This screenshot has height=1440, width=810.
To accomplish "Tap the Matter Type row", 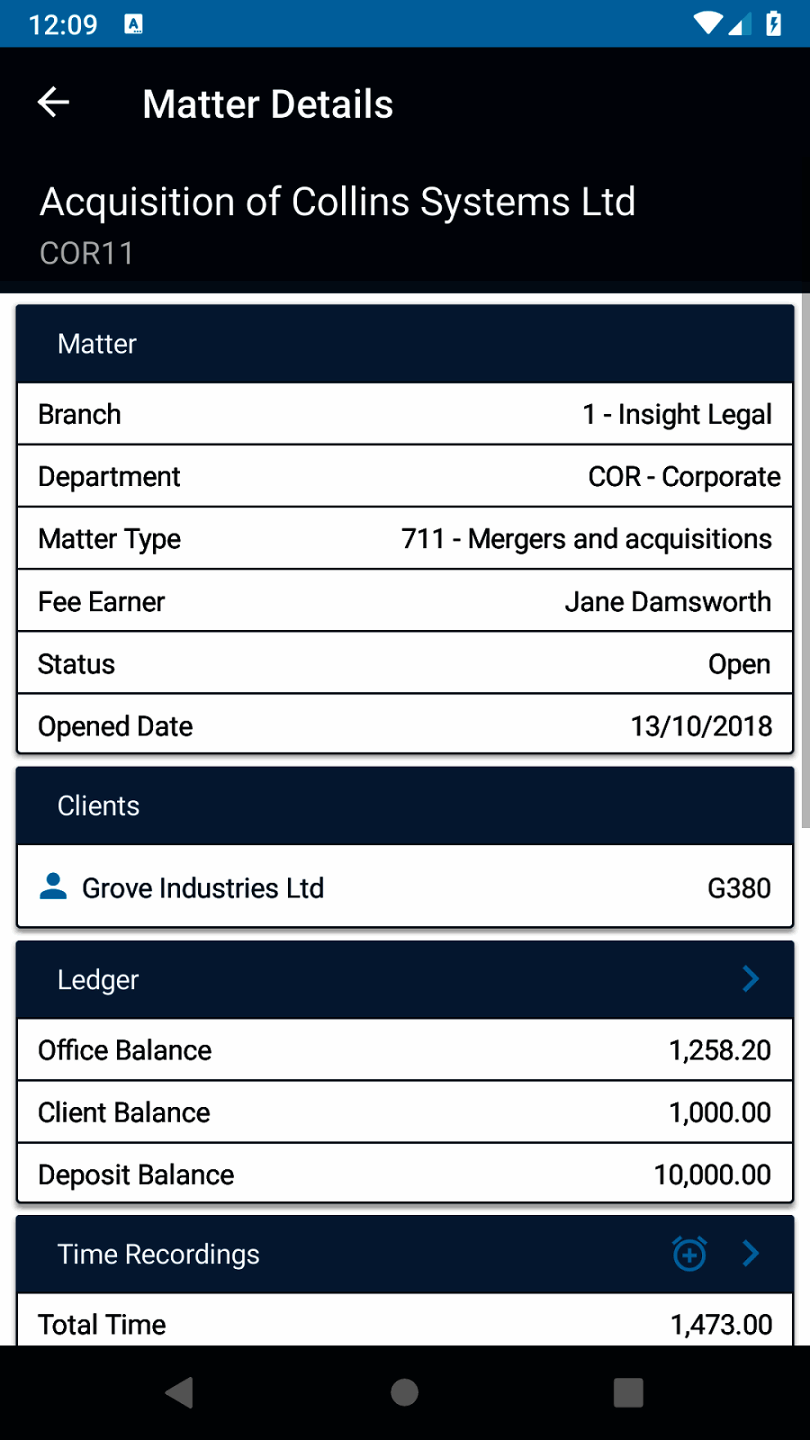I will [404, 539].
